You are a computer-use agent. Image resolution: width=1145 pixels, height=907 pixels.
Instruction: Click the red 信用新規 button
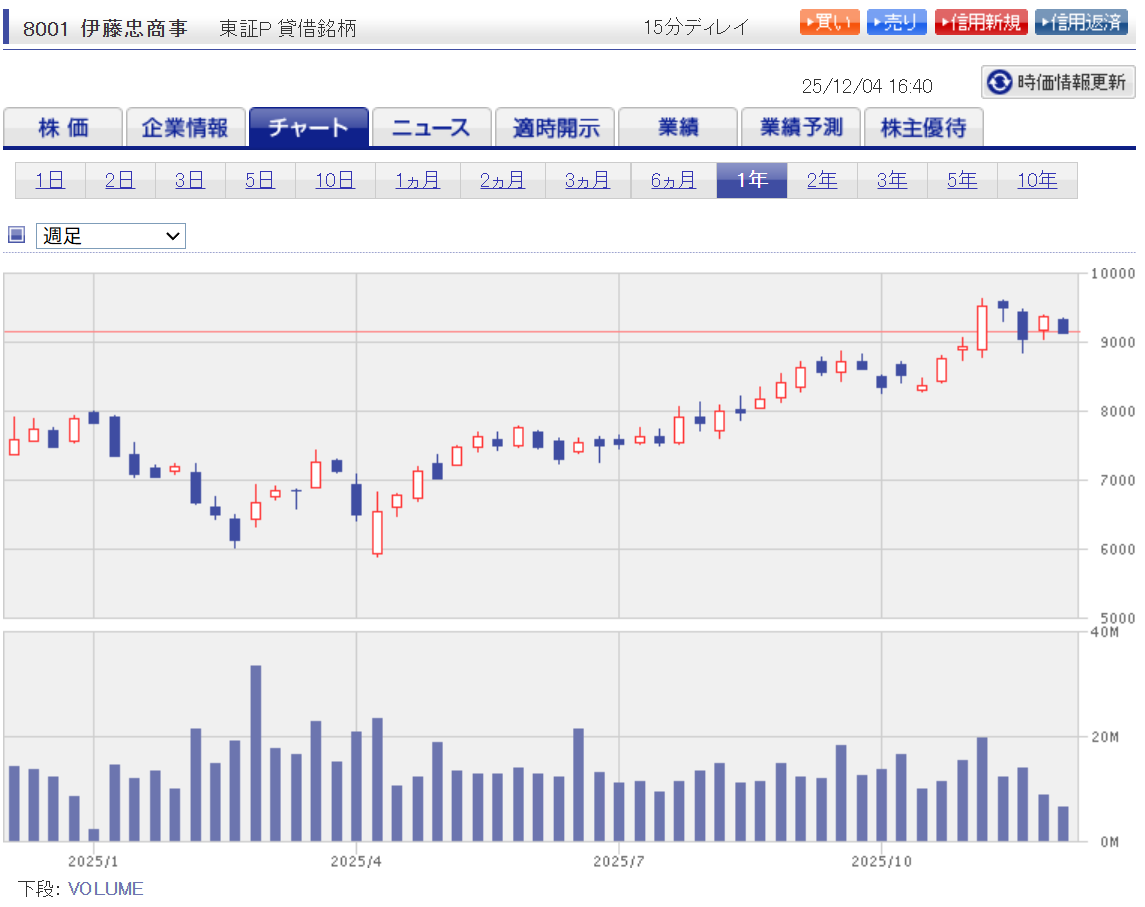[x=981, y=22]
